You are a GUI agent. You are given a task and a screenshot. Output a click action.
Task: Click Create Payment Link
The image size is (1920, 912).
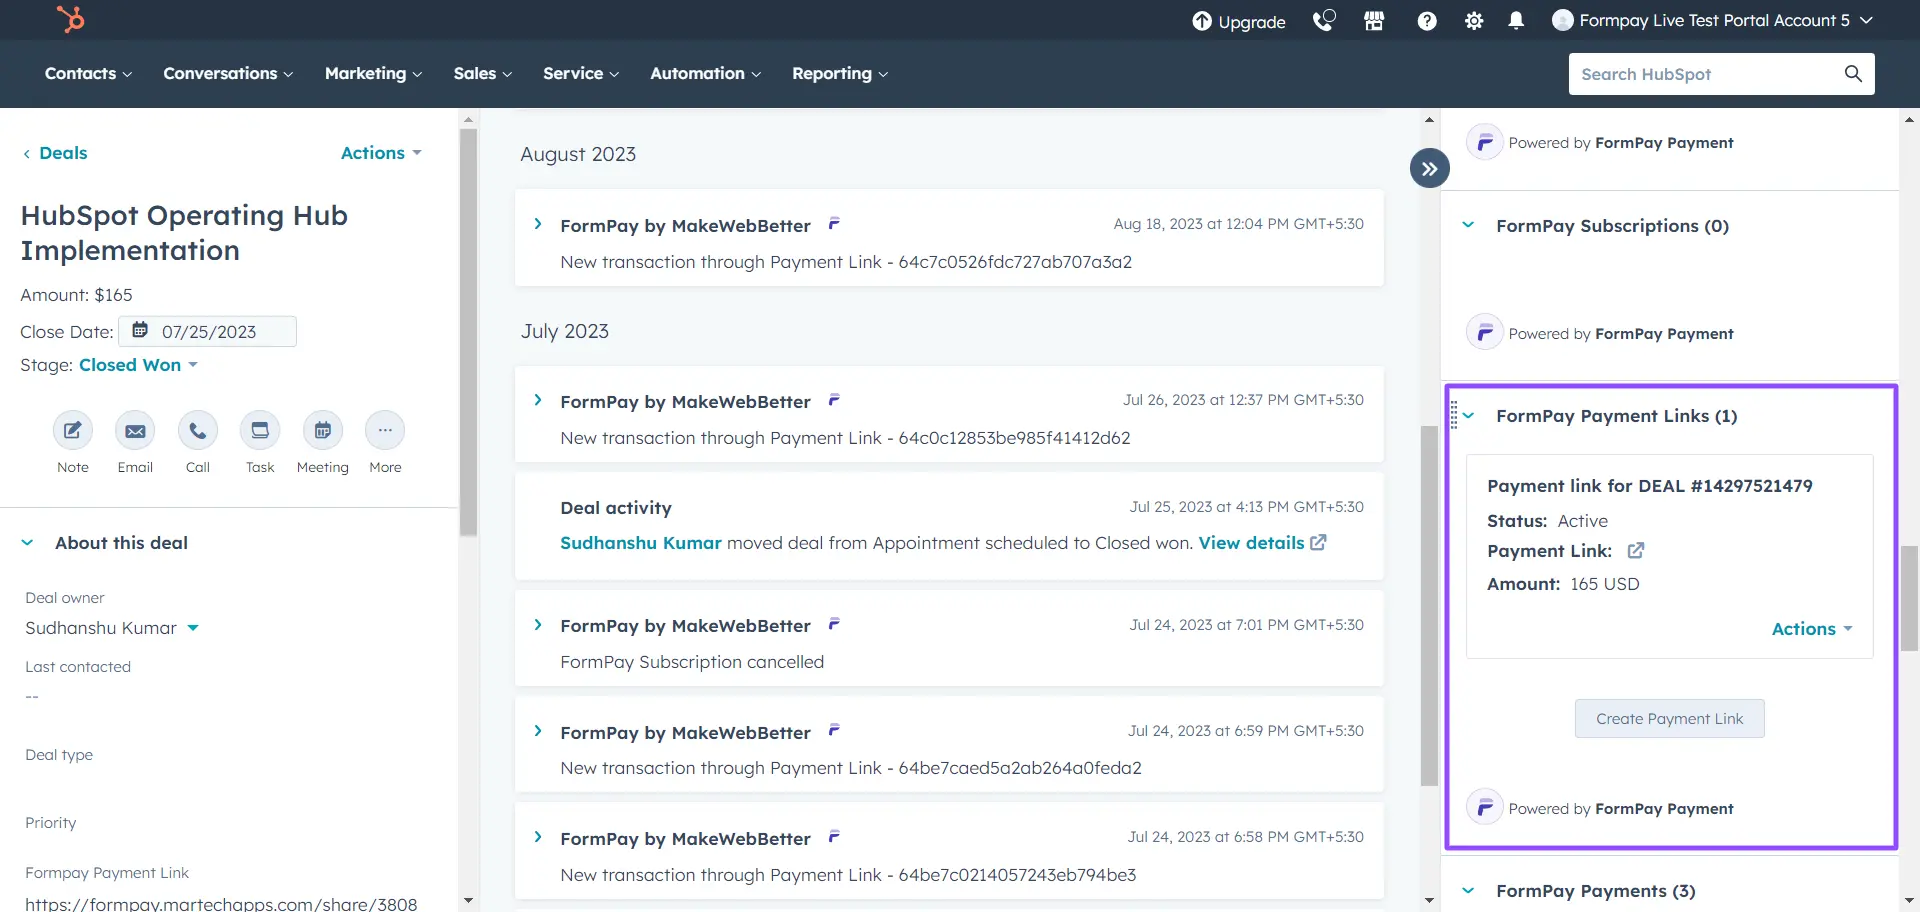coord(1668,718)
